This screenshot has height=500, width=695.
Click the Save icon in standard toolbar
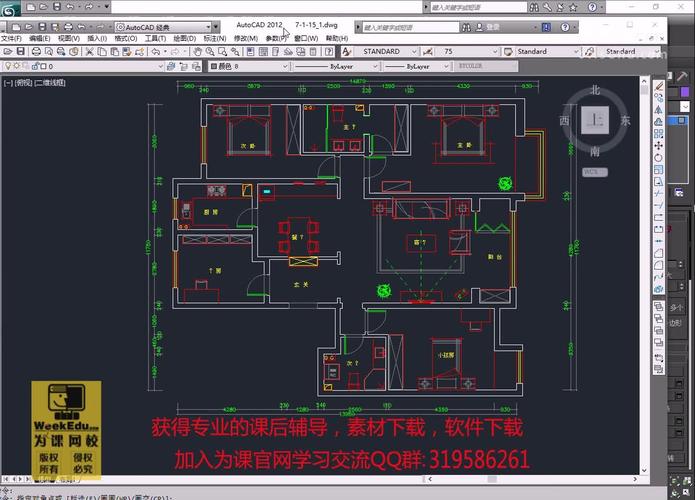click(20, 51)
